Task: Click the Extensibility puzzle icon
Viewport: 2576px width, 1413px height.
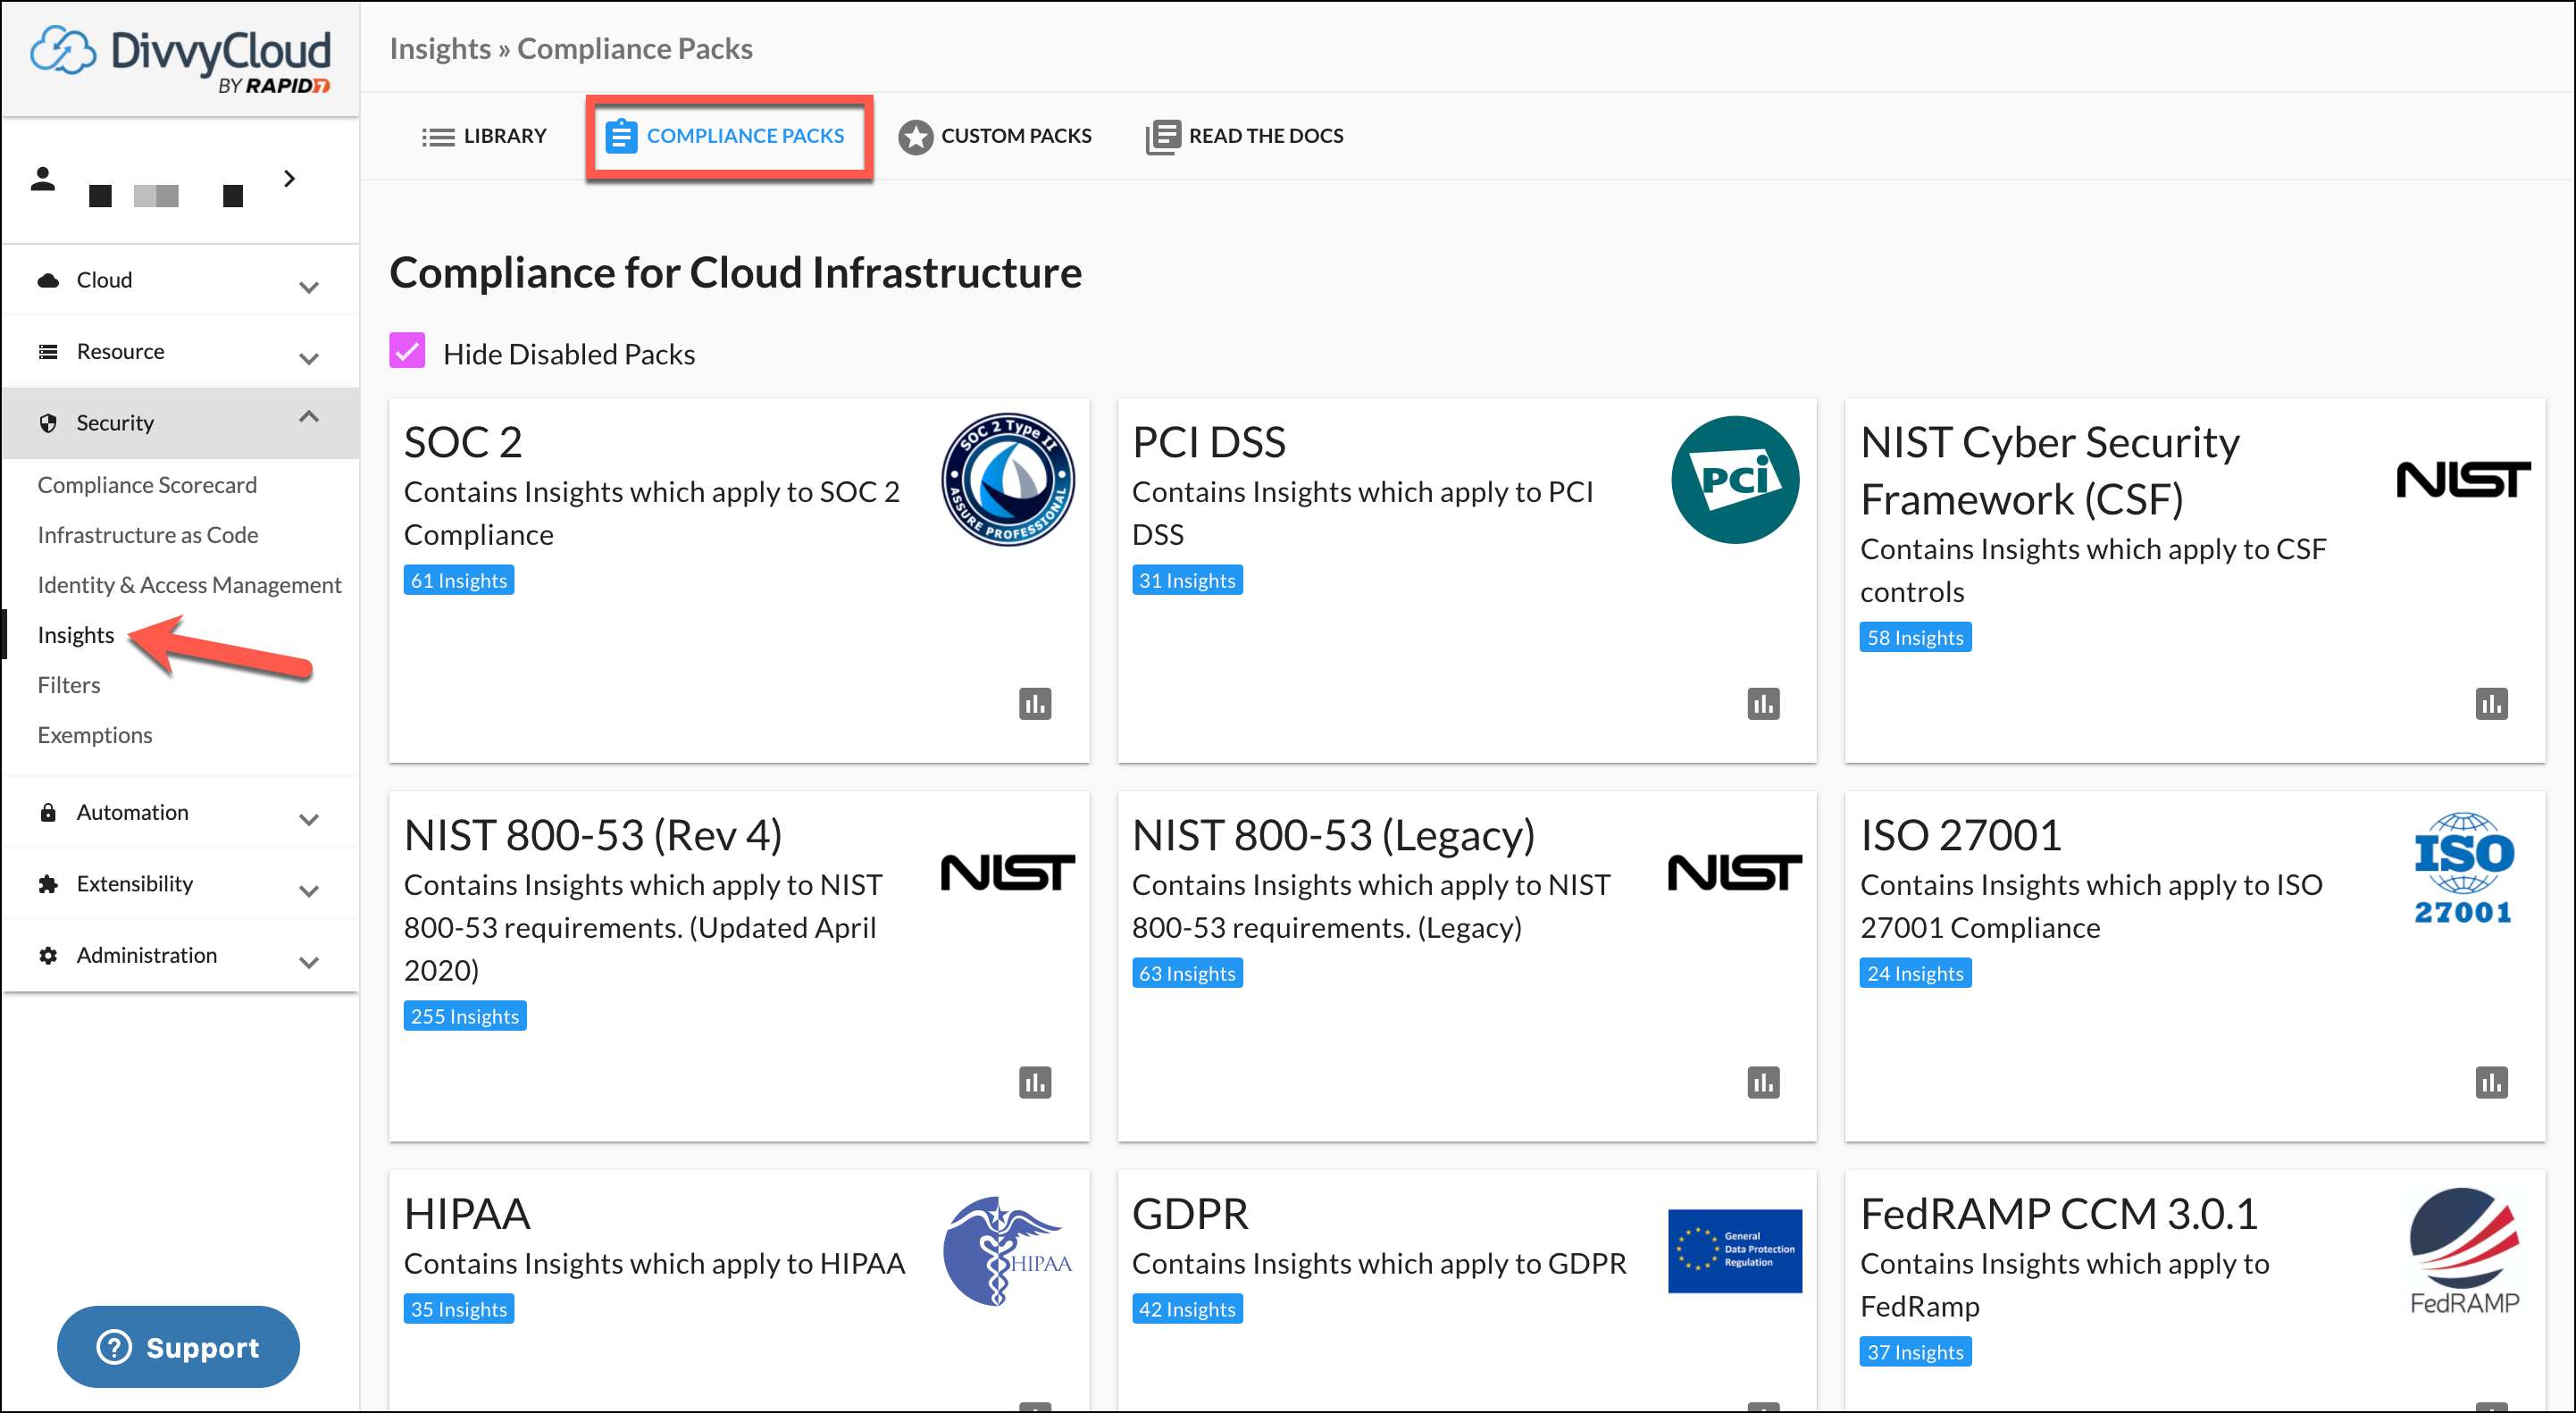Action: click(x=48, y=884)
